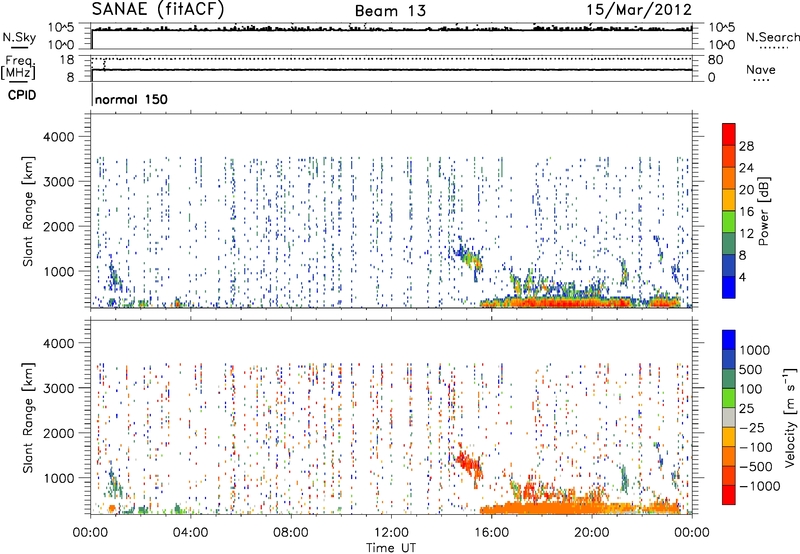The image size is (800, 554).
Task: Click the 4 label on power colorbar
Action: coord(742,277)
